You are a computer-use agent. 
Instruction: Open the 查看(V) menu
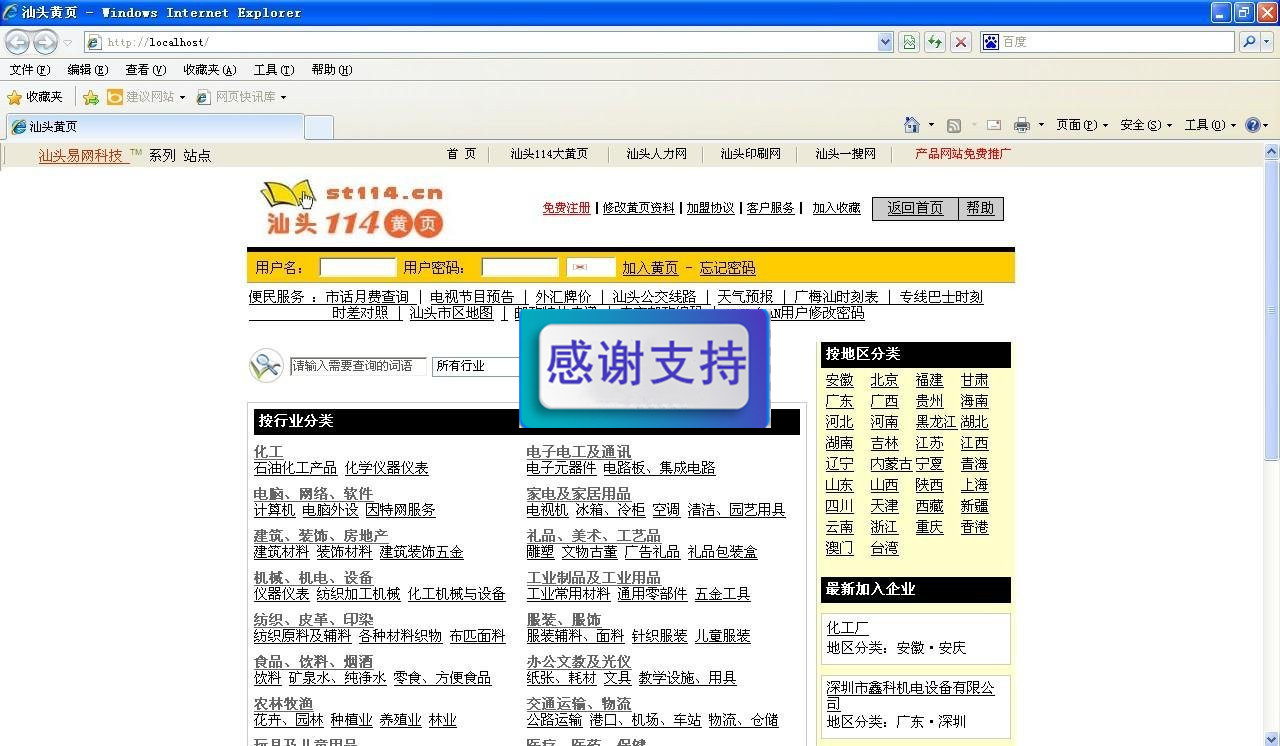(145, 70)
